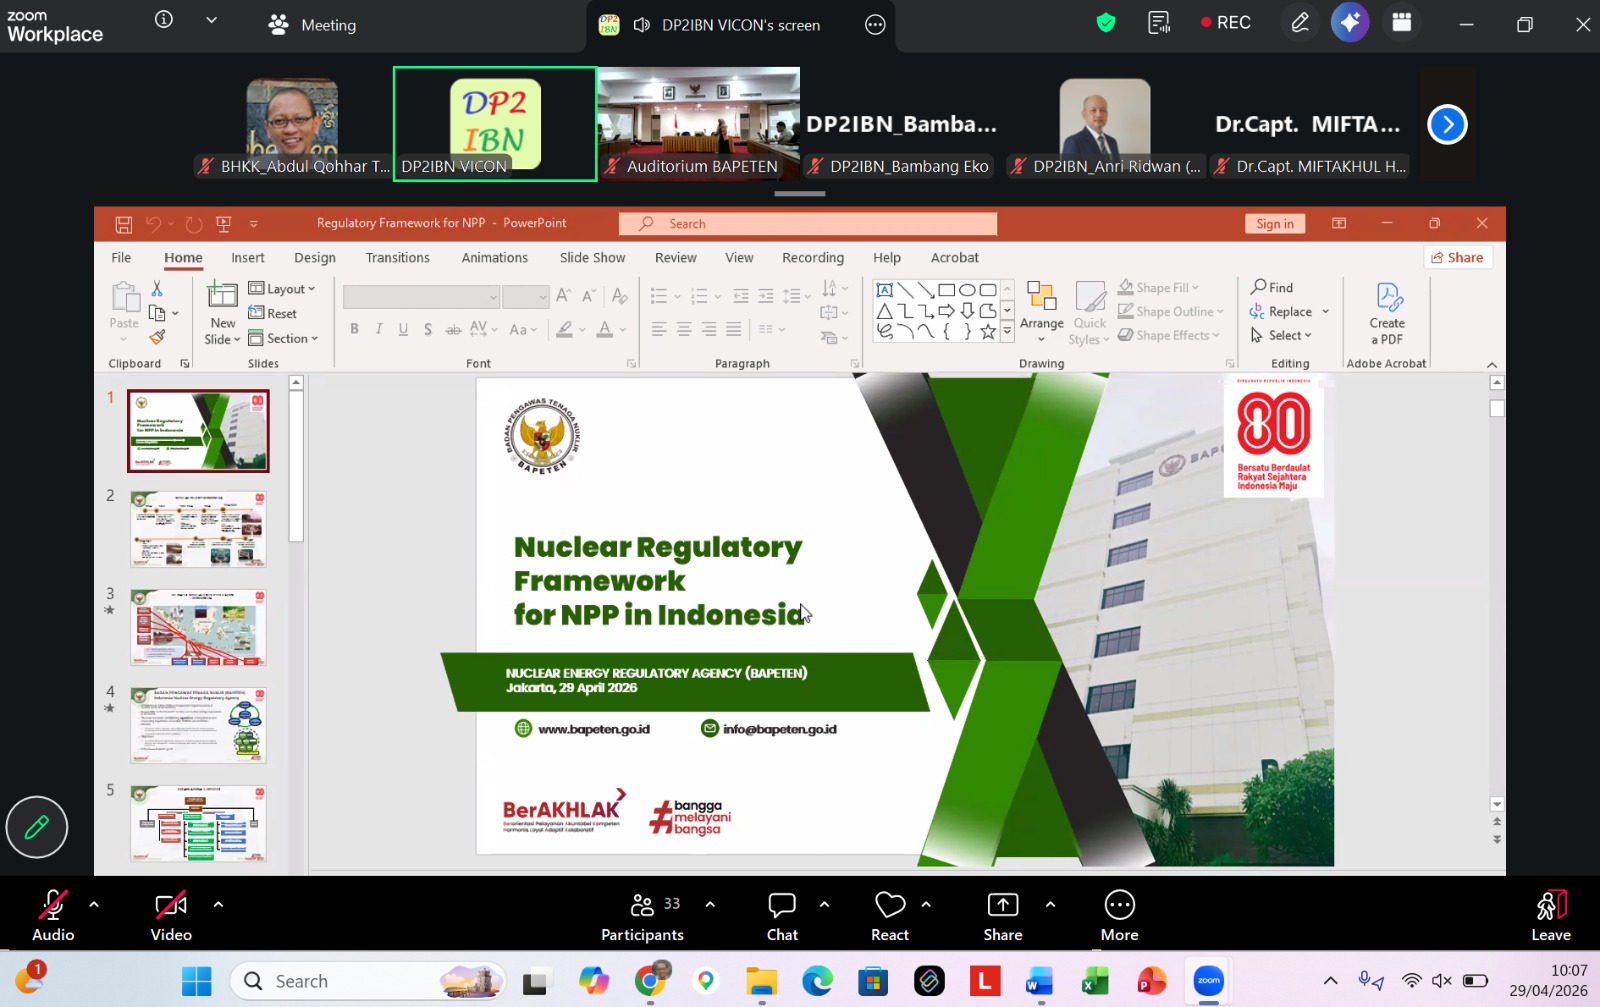Switch to the Meeting tab
Screen dimensions: 1600x1007
point(313,25)
